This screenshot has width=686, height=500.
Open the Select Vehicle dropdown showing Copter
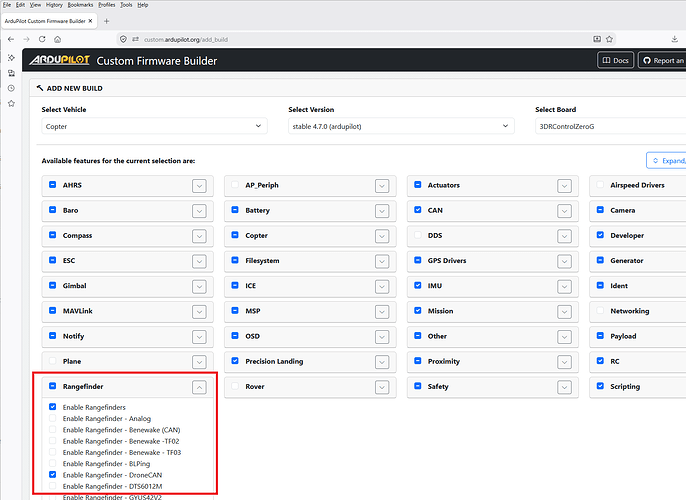(154, 126)
